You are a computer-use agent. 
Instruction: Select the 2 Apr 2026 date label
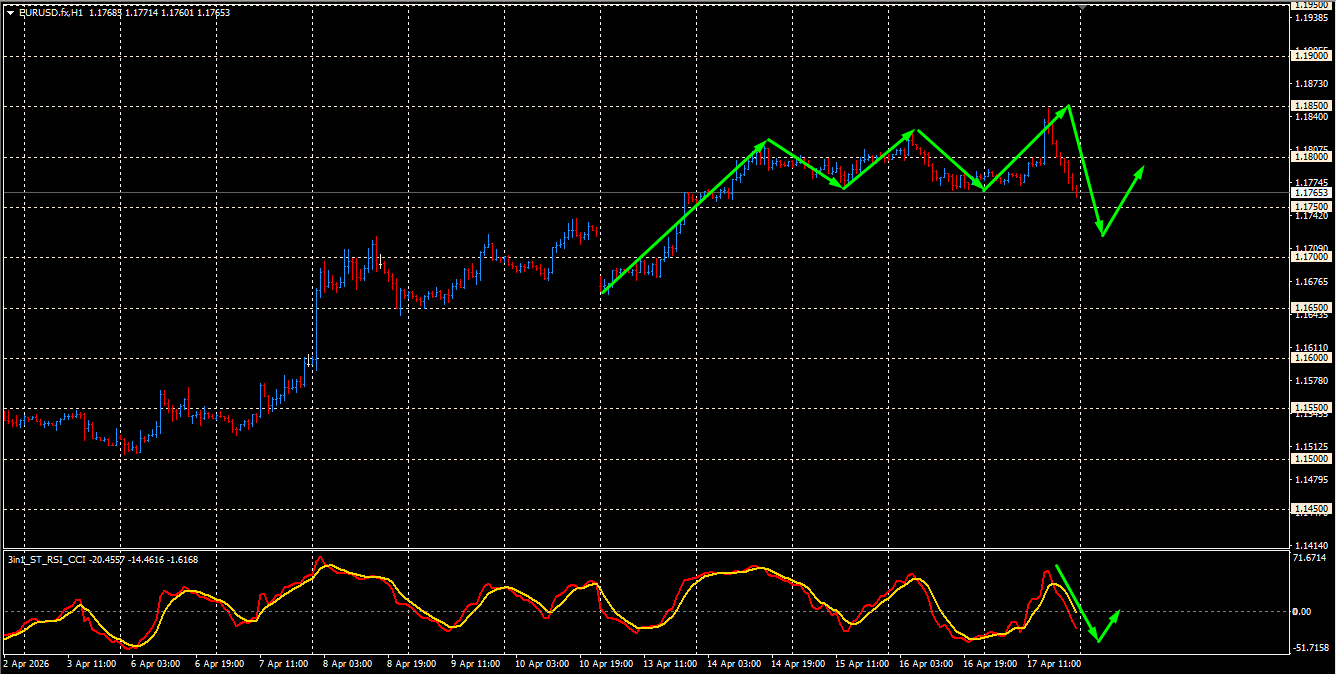click(x=25, y=666)
